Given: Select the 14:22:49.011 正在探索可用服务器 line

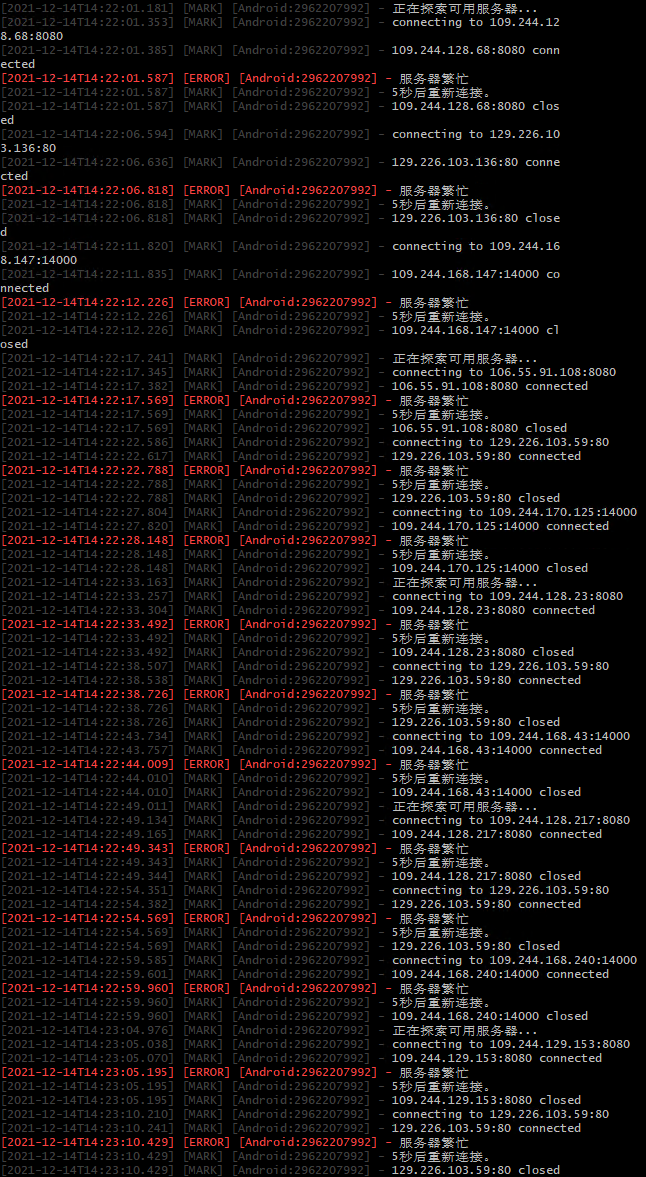Looking at the screenshot, I should point(269,807).
